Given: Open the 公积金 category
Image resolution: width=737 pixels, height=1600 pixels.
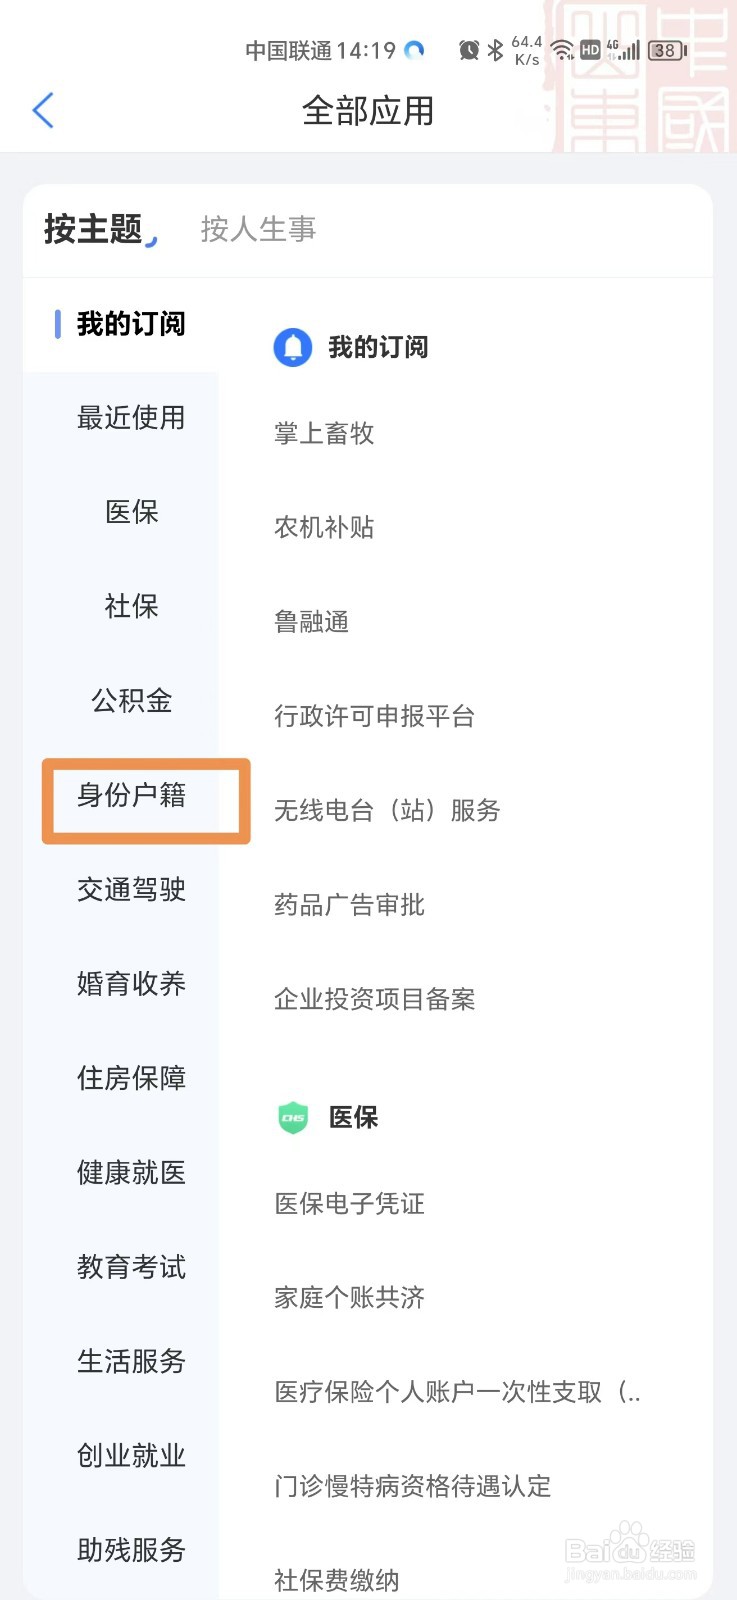Looking at the screenshot, I should pyautogui.click(x=131, y=701).
